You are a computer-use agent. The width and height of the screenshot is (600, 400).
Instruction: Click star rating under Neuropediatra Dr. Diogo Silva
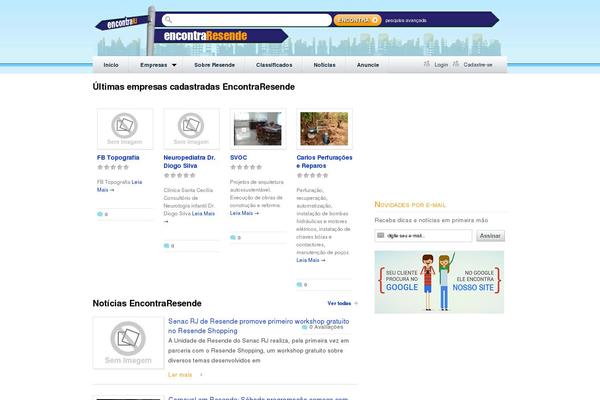point(179,175)
